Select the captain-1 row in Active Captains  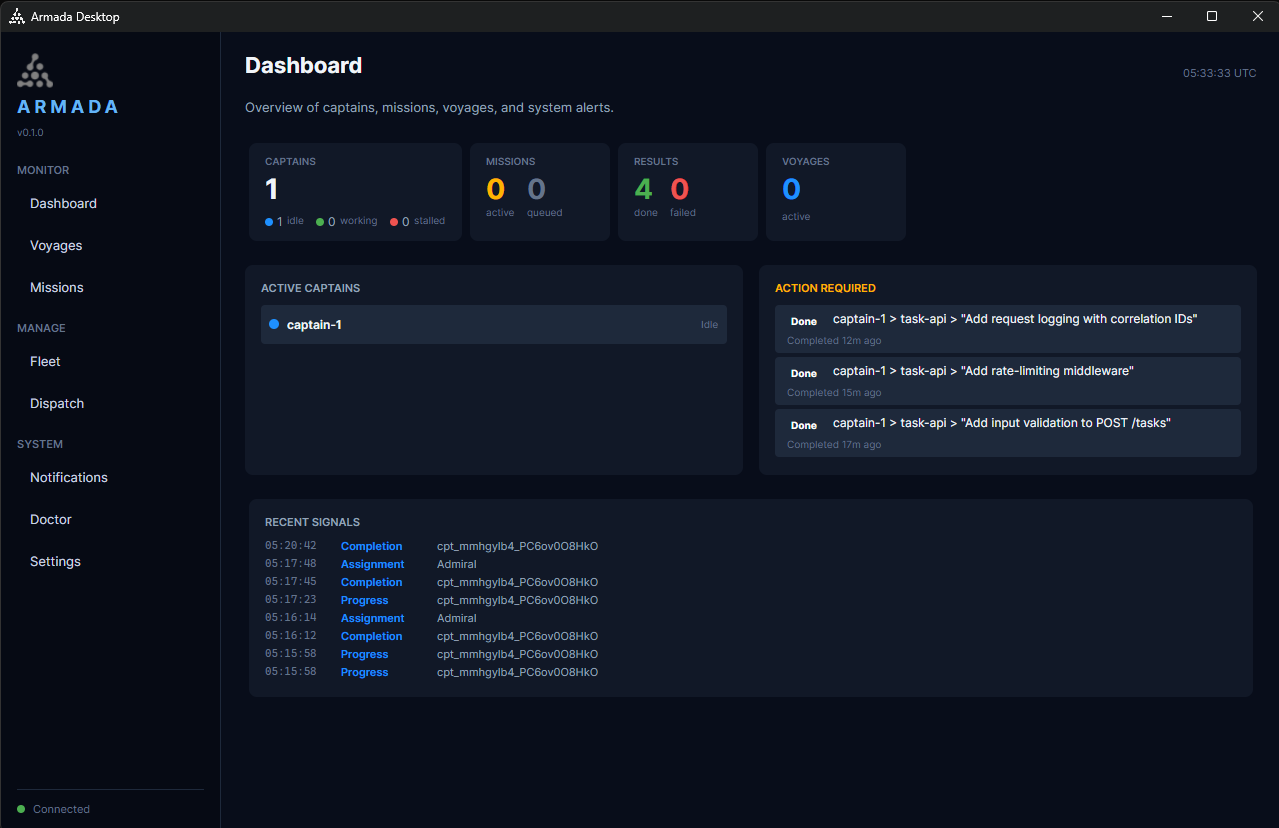pos(493,324)
